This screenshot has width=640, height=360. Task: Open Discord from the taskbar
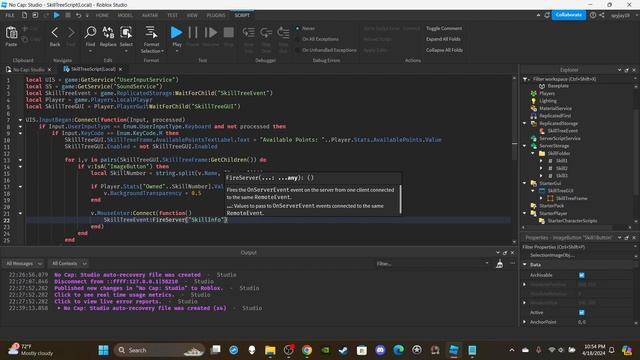tap(380, 350)
